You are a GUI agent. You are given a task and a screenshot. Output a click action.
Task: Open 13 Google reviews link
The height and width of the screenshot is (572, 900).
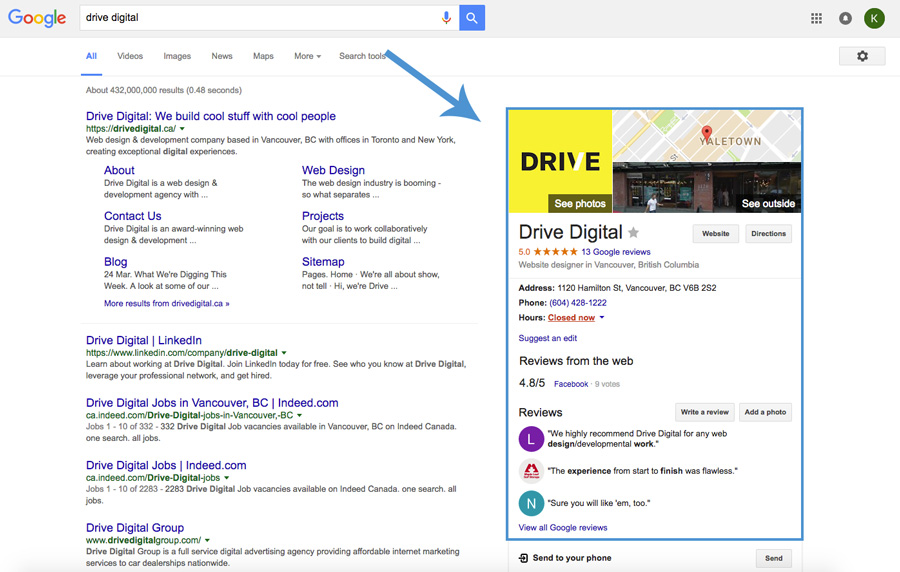tap(615, 252)
